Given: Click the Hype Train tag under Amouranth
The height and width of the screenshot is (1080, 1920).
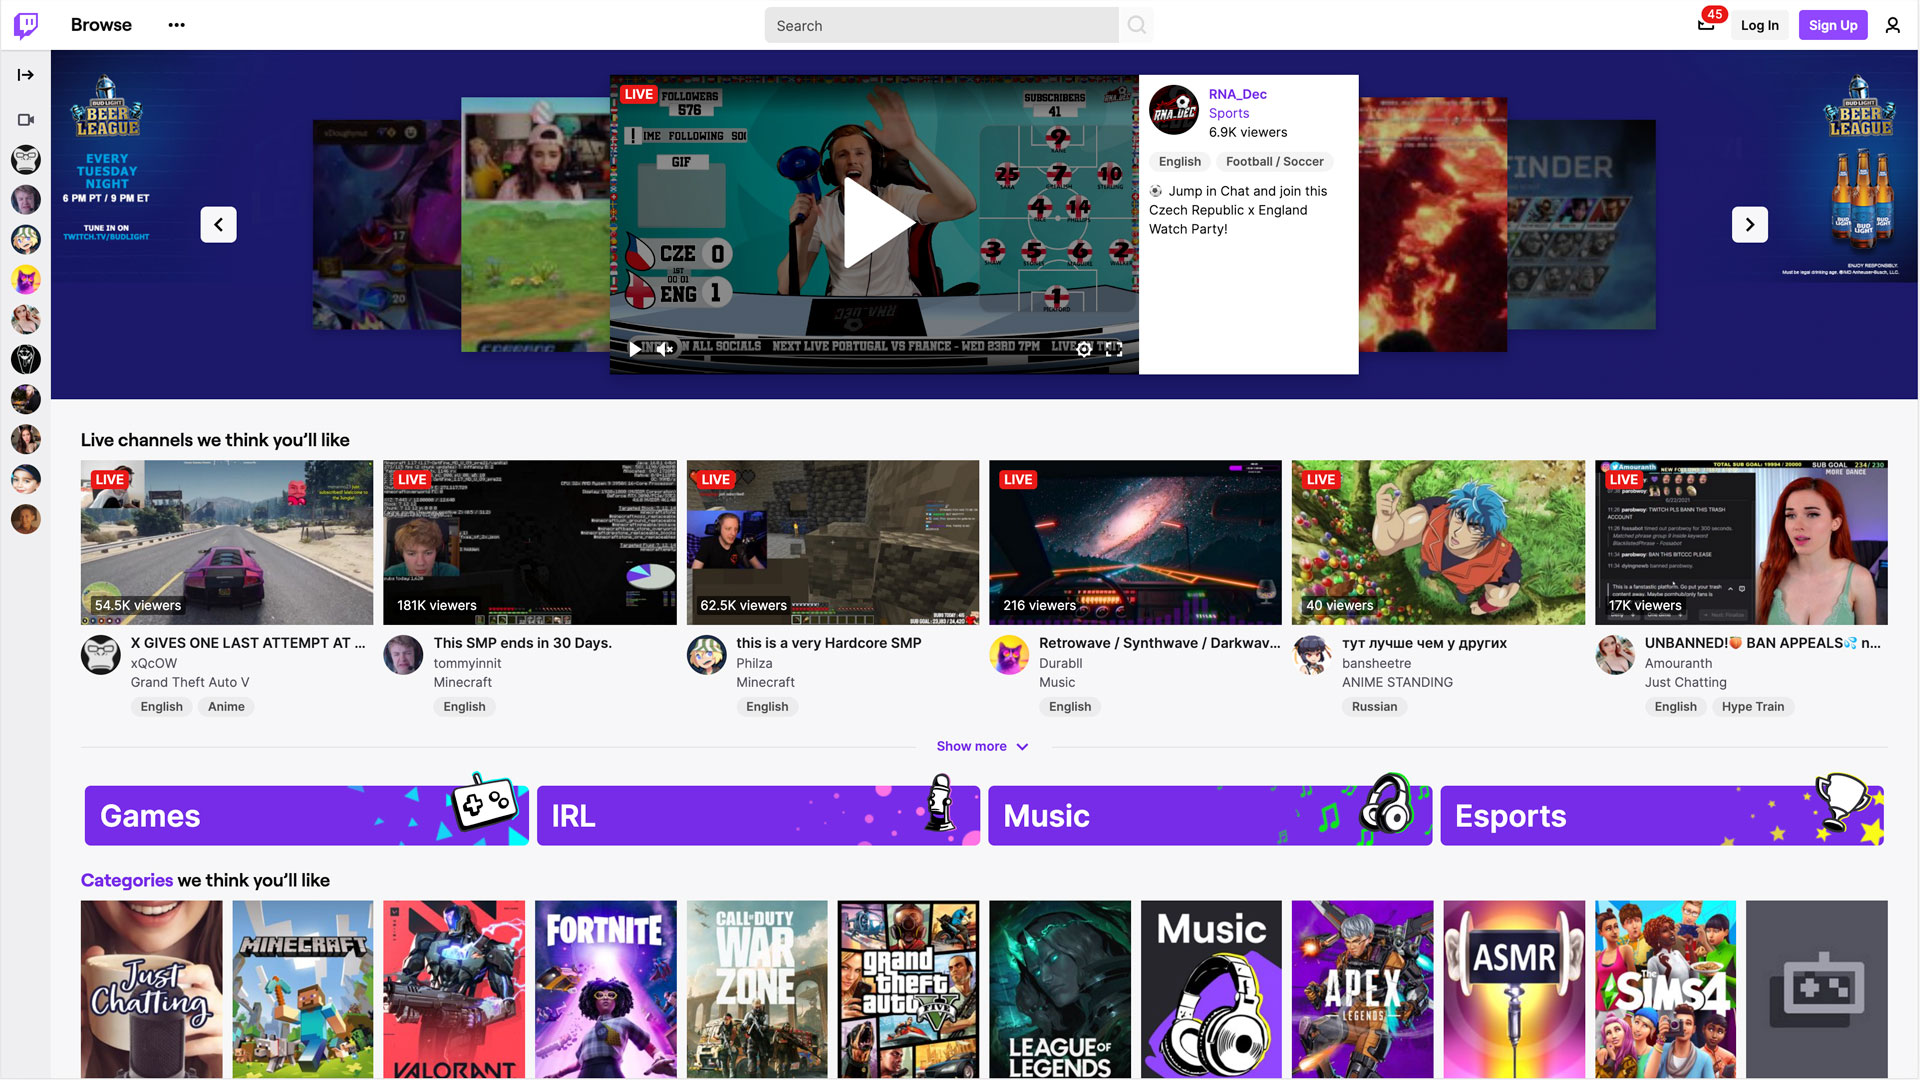Looking at the screenshot, I should click(x=1753, y=707).
